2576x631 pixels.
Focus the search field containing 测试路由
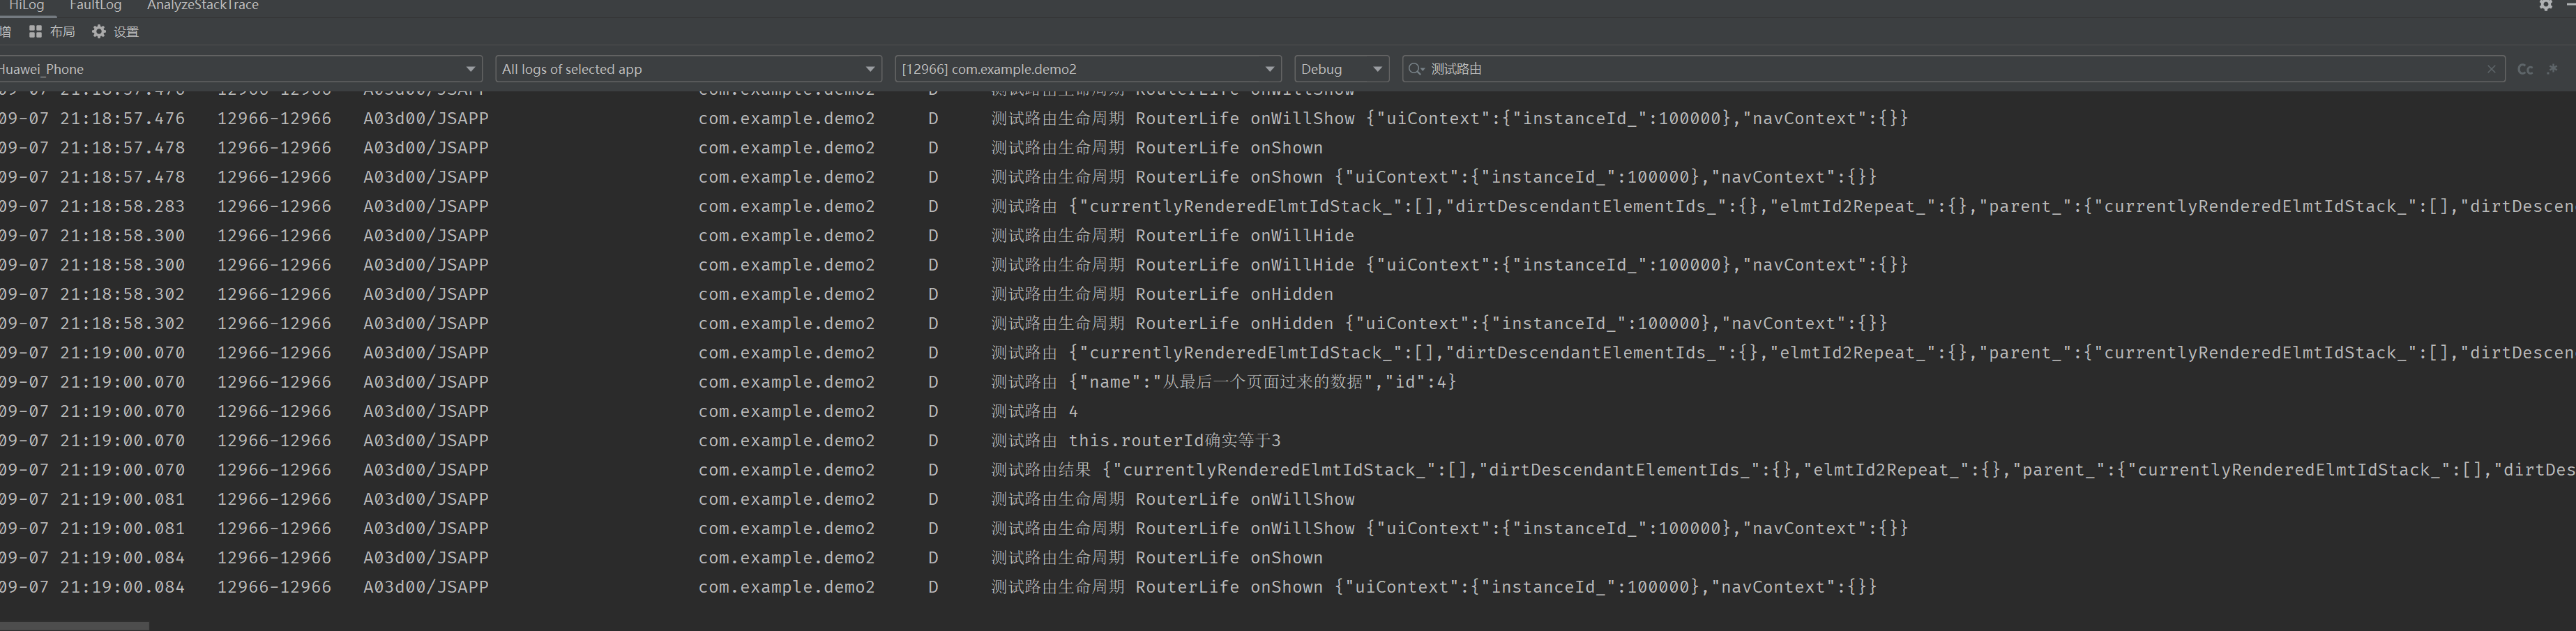click(1953, 69)
